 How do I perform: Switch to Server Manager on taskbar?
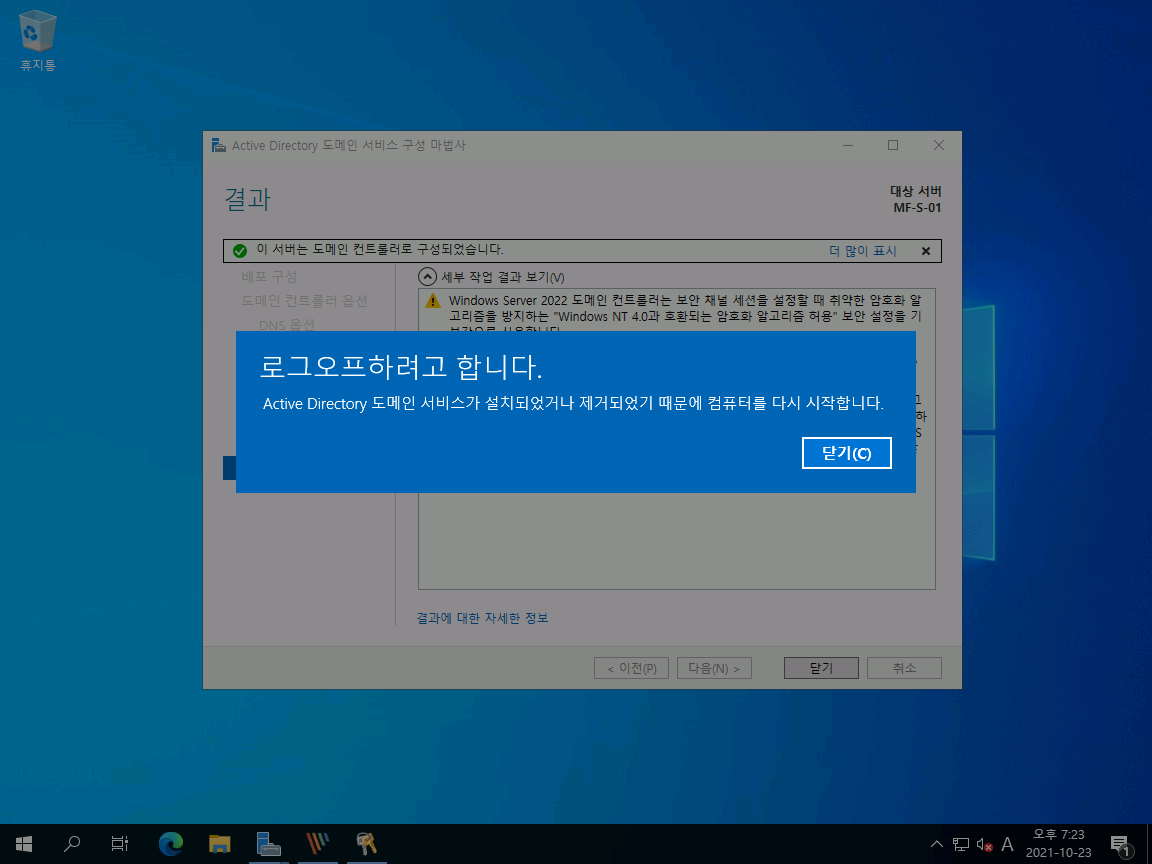click(268, 844)
